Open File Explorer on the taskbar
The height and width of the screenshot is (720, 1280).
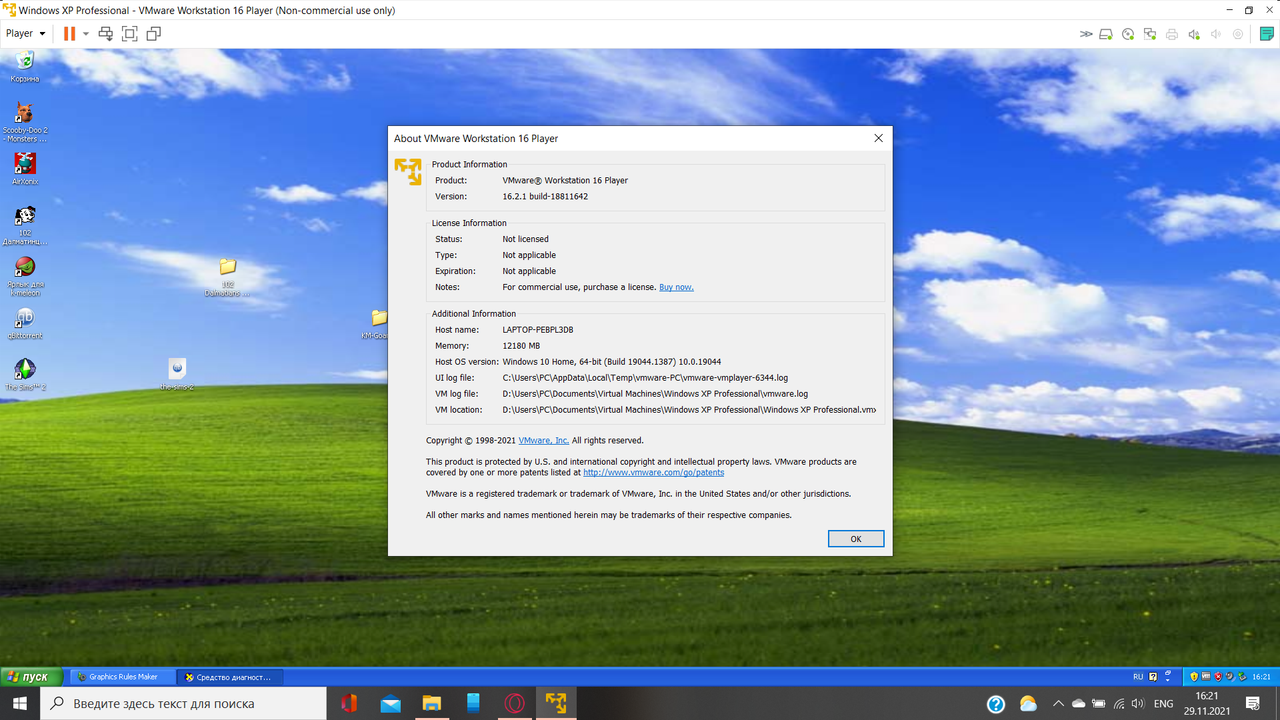coord(431,704)
